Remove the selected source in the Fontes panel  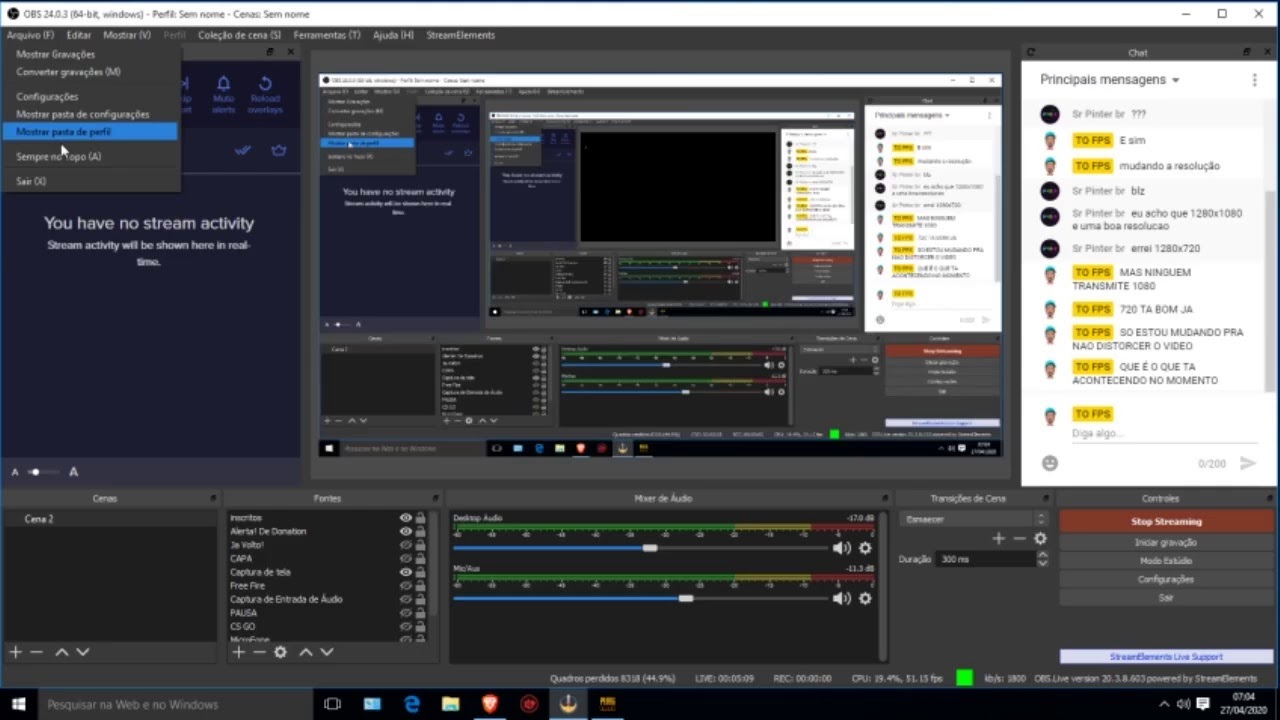tap(259, 652)
